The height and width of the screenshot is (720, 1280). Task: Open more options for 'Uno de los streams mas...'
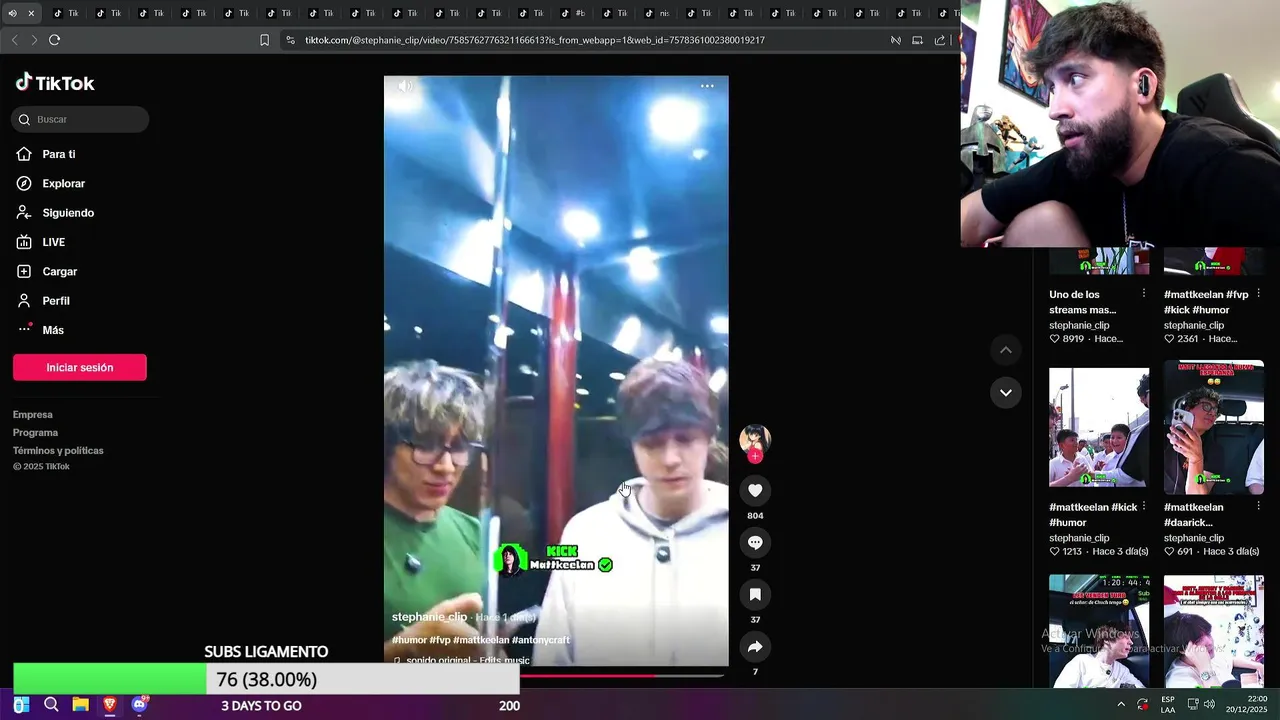click(x=1144, y=294)
